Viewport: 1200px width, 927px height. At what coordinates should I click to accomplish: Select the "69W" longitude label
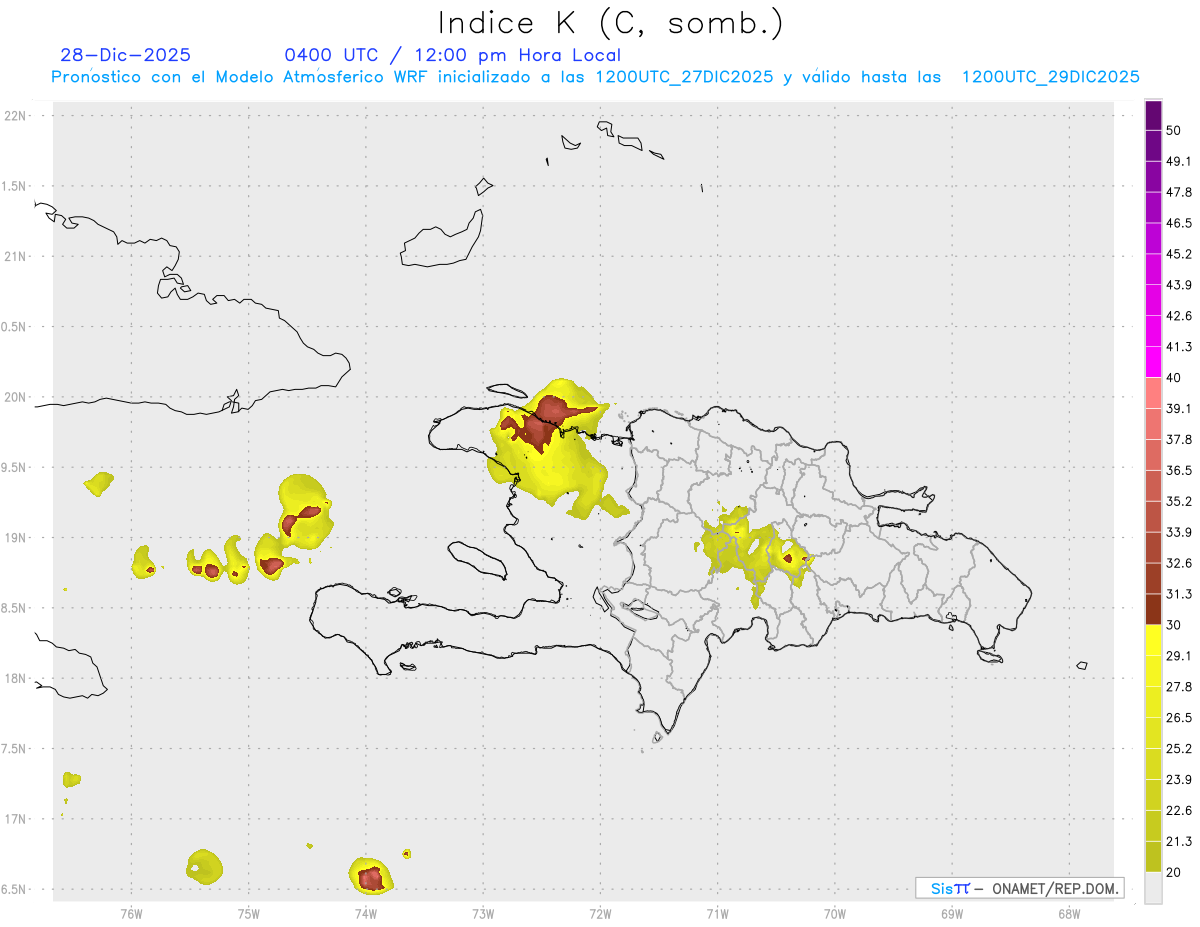point(952,913)
